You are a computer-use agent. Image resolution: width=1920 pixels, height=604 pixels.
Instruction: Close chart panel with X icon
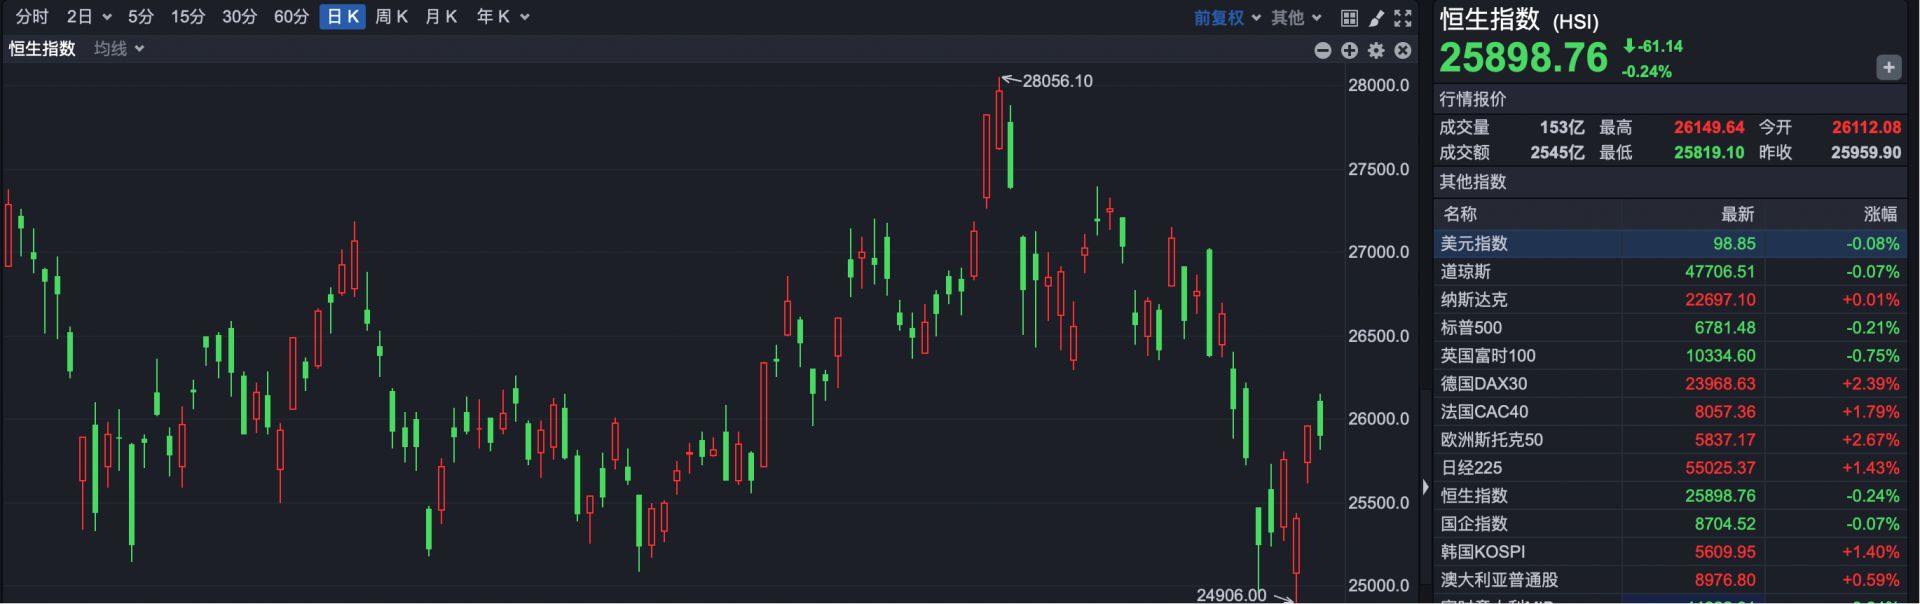pyautogui.click(x=1403, y=50)
